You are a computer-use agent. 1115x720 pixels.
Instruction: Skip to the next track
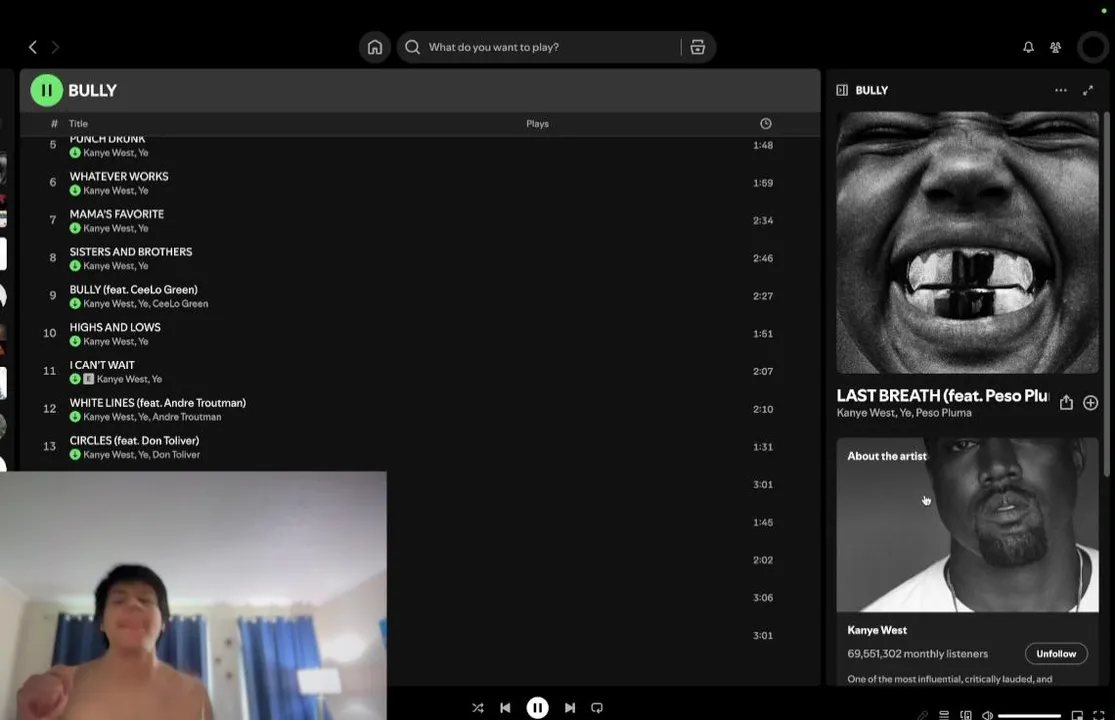[570, 708]
